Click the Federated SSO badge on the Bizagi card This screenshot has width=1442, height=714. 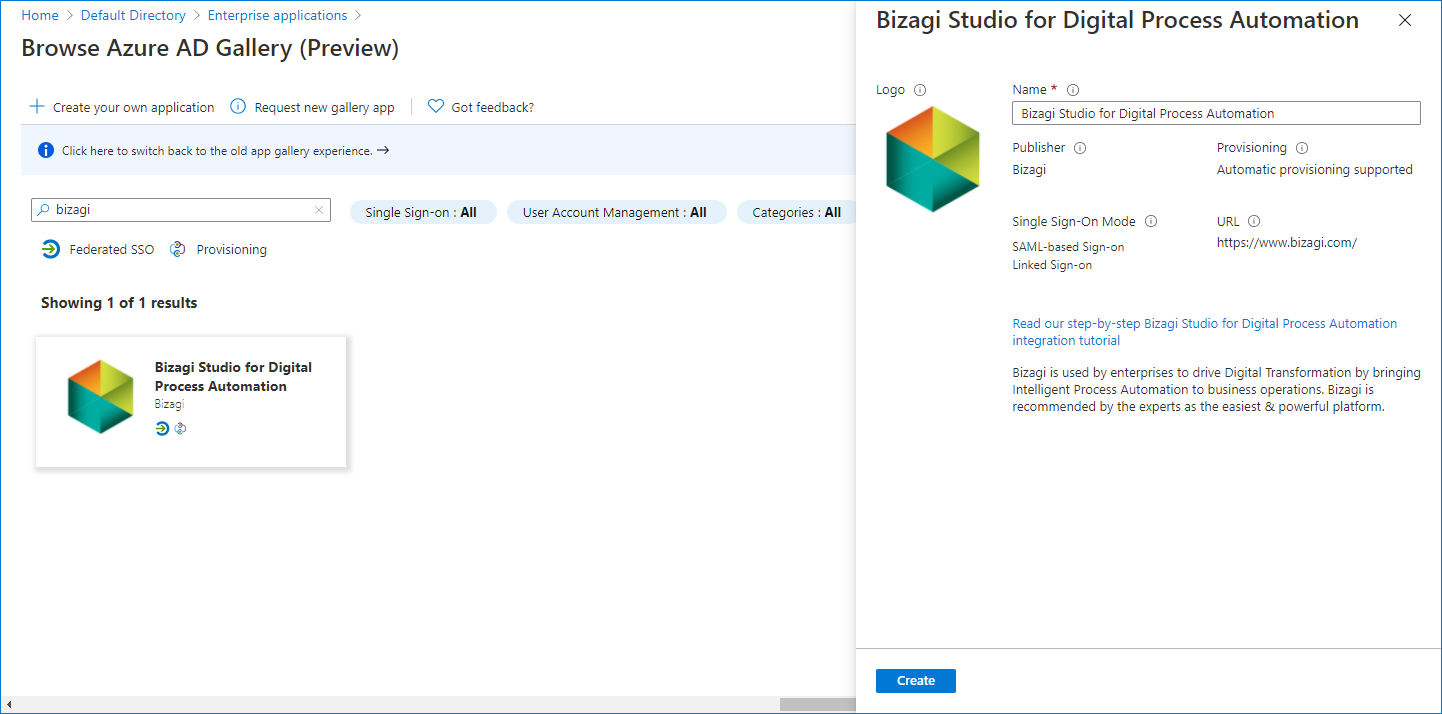(163, 428)
